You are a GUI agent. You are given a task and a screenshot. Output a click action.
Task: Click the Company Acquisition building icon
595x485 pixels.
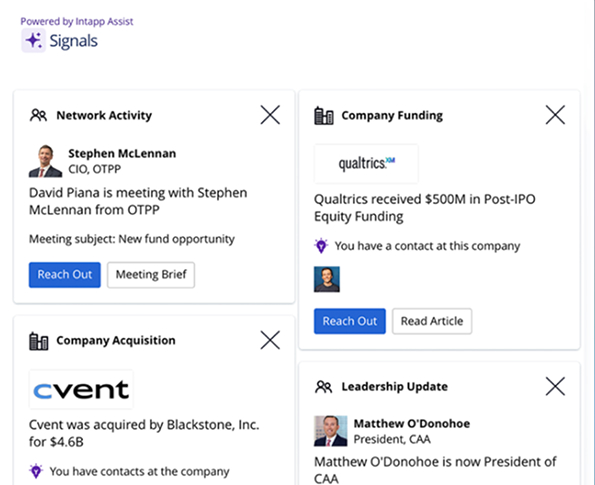tap(39, 341)
